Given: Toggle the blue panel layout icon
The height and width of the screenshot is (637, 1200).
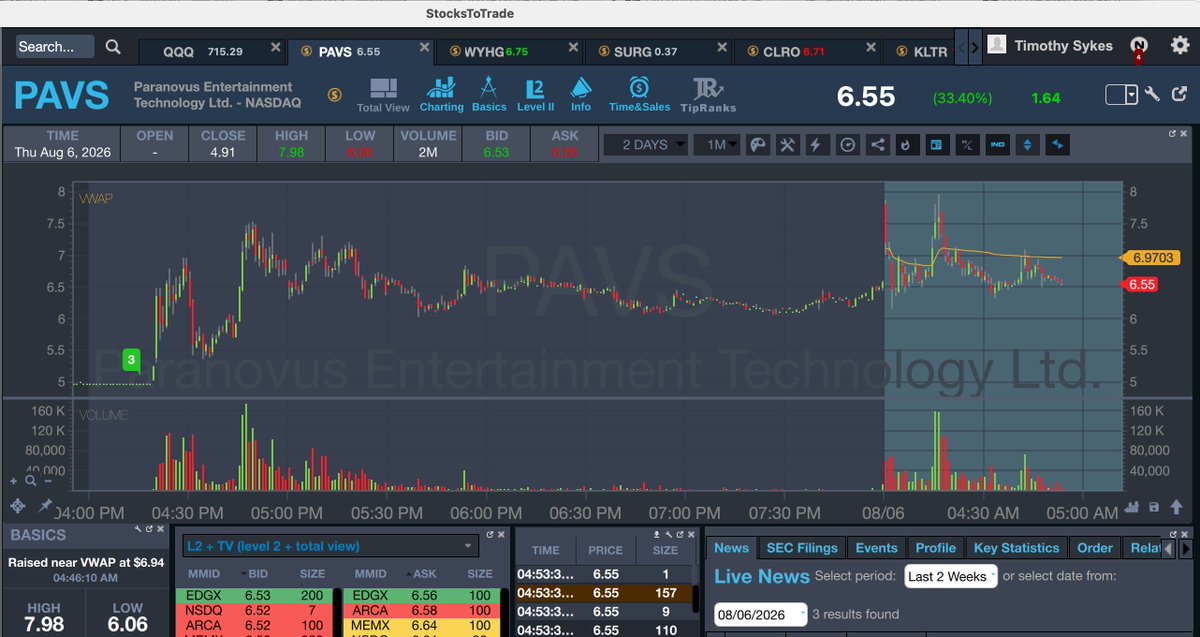Looking at the screenshot, I should 937,144.
